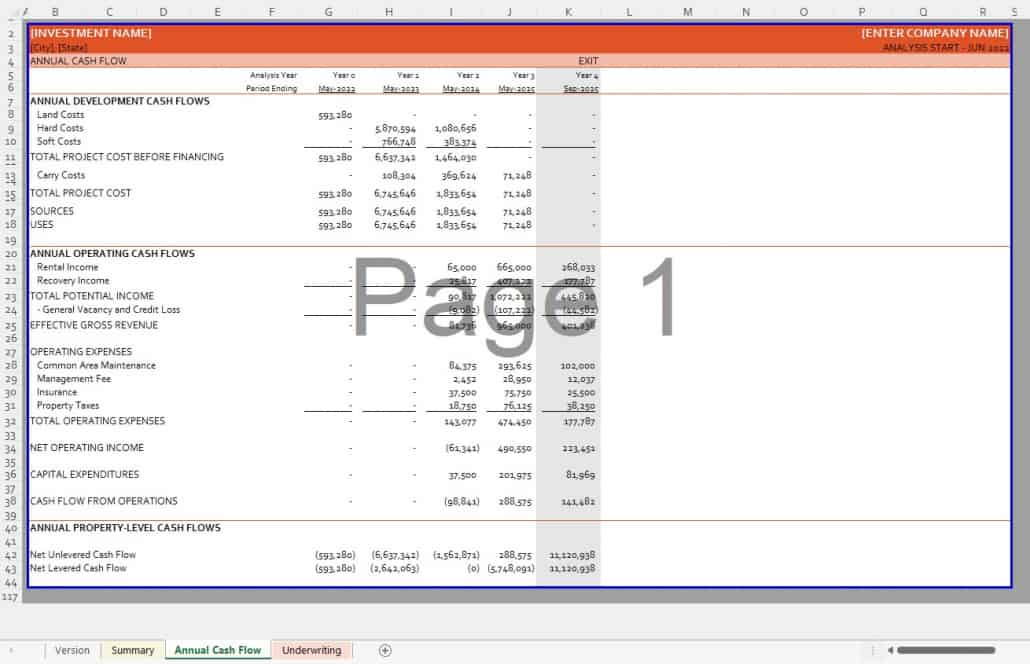1030x664 pixels.
Task: Select the Land Costs Year 0 value
Action: coord(335,115)
